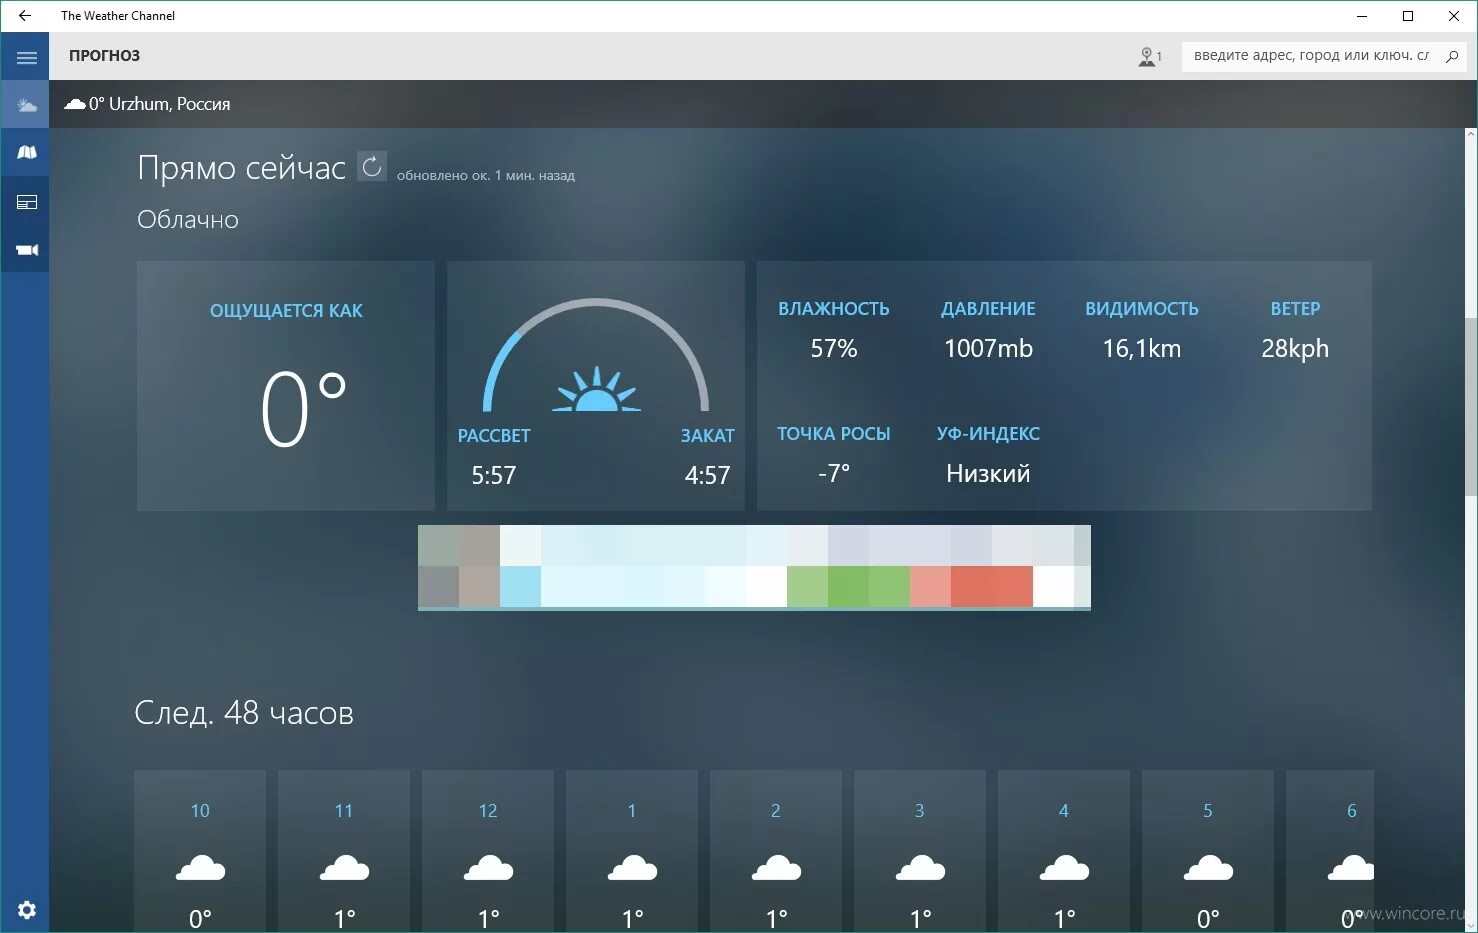Click the РАССВЕТ 5:57 time

click(494, 475)
